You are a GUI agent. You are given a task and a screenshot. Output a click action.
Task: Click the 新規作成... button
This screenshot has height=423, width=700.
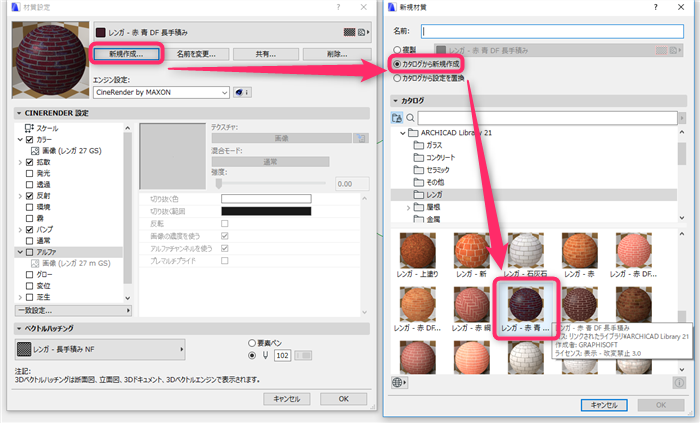[126, 54]
